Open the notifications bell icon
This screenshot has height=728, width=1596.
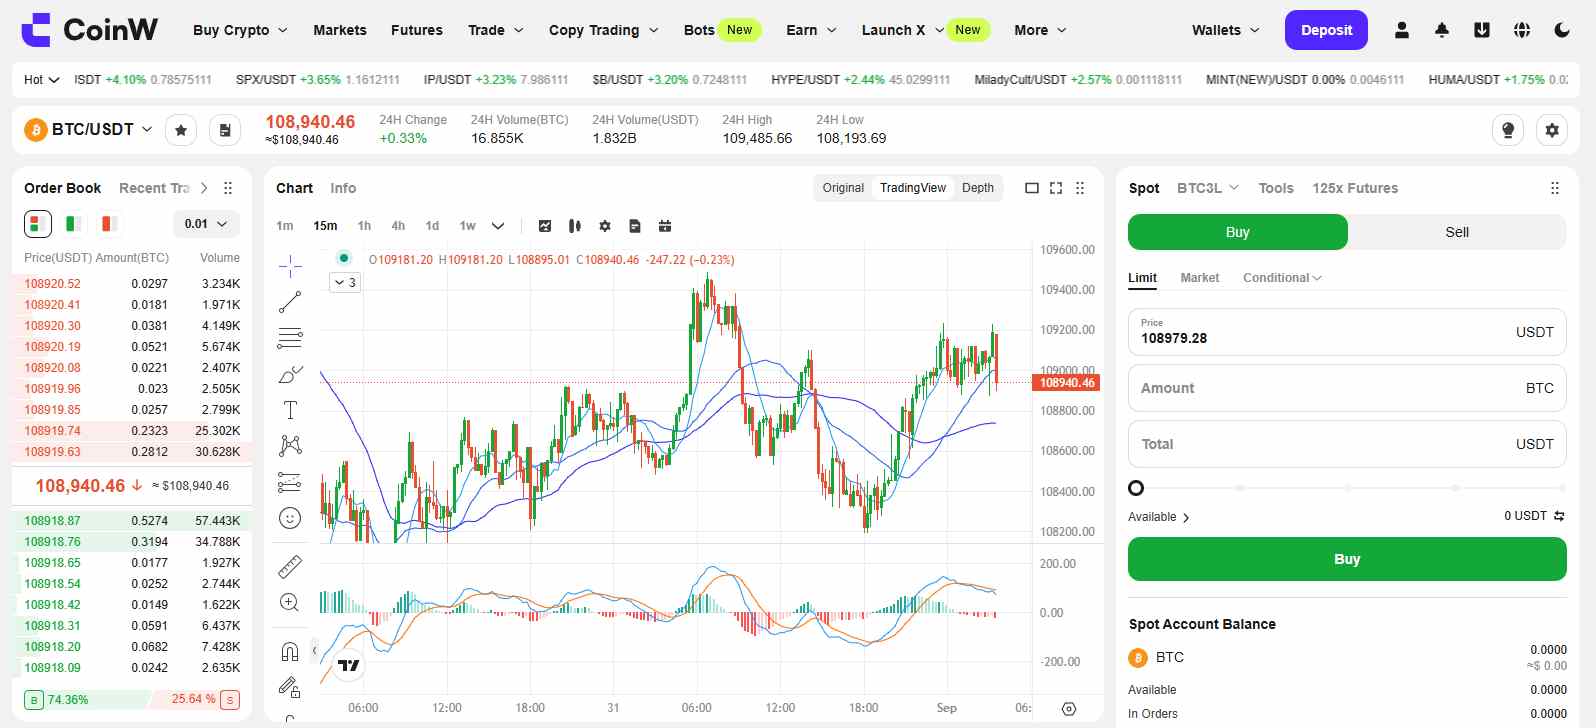(1441, 30)
